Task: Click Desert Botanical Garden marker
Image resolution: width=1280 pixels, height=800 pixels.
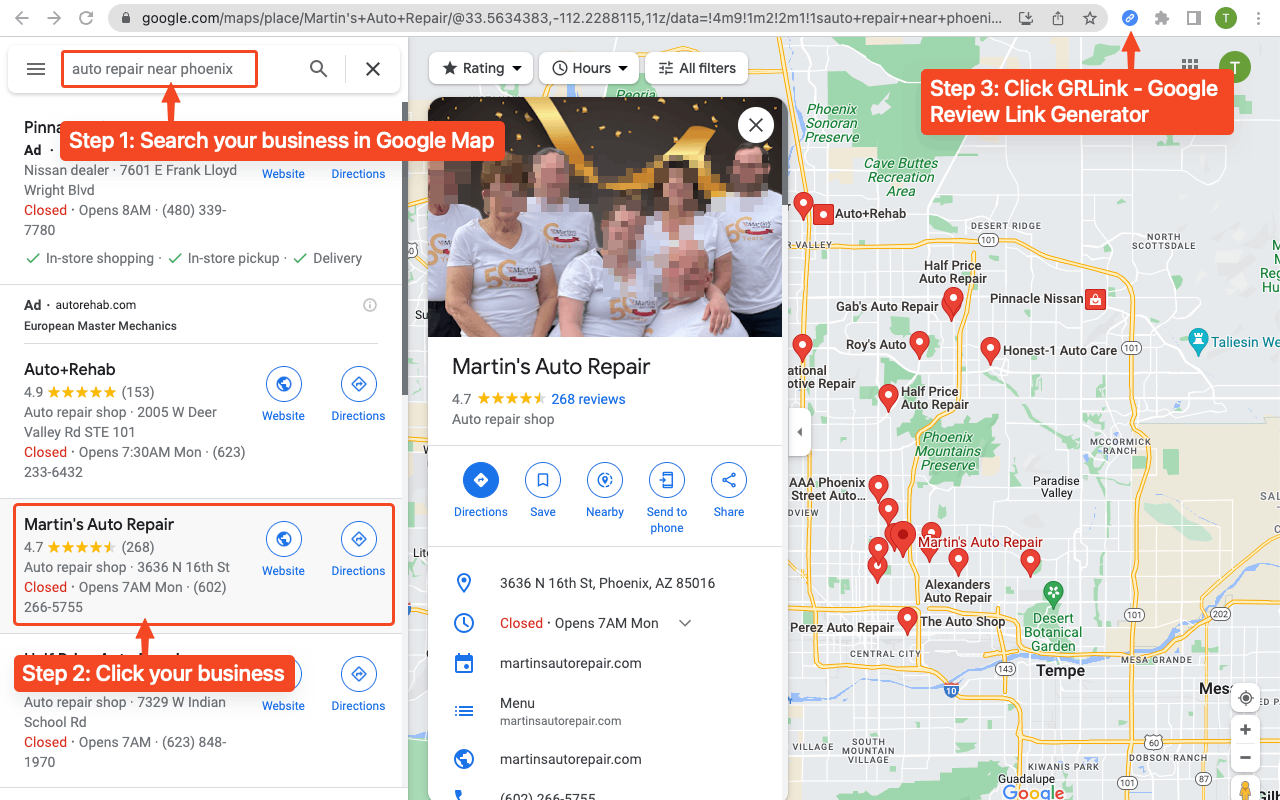Action: coord(1053,593)
